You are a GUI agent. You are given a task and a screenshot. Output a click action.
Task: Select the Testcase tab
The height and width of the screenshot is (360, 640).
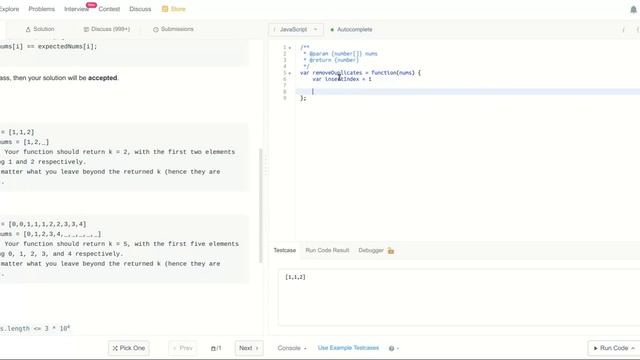(284, 251)
